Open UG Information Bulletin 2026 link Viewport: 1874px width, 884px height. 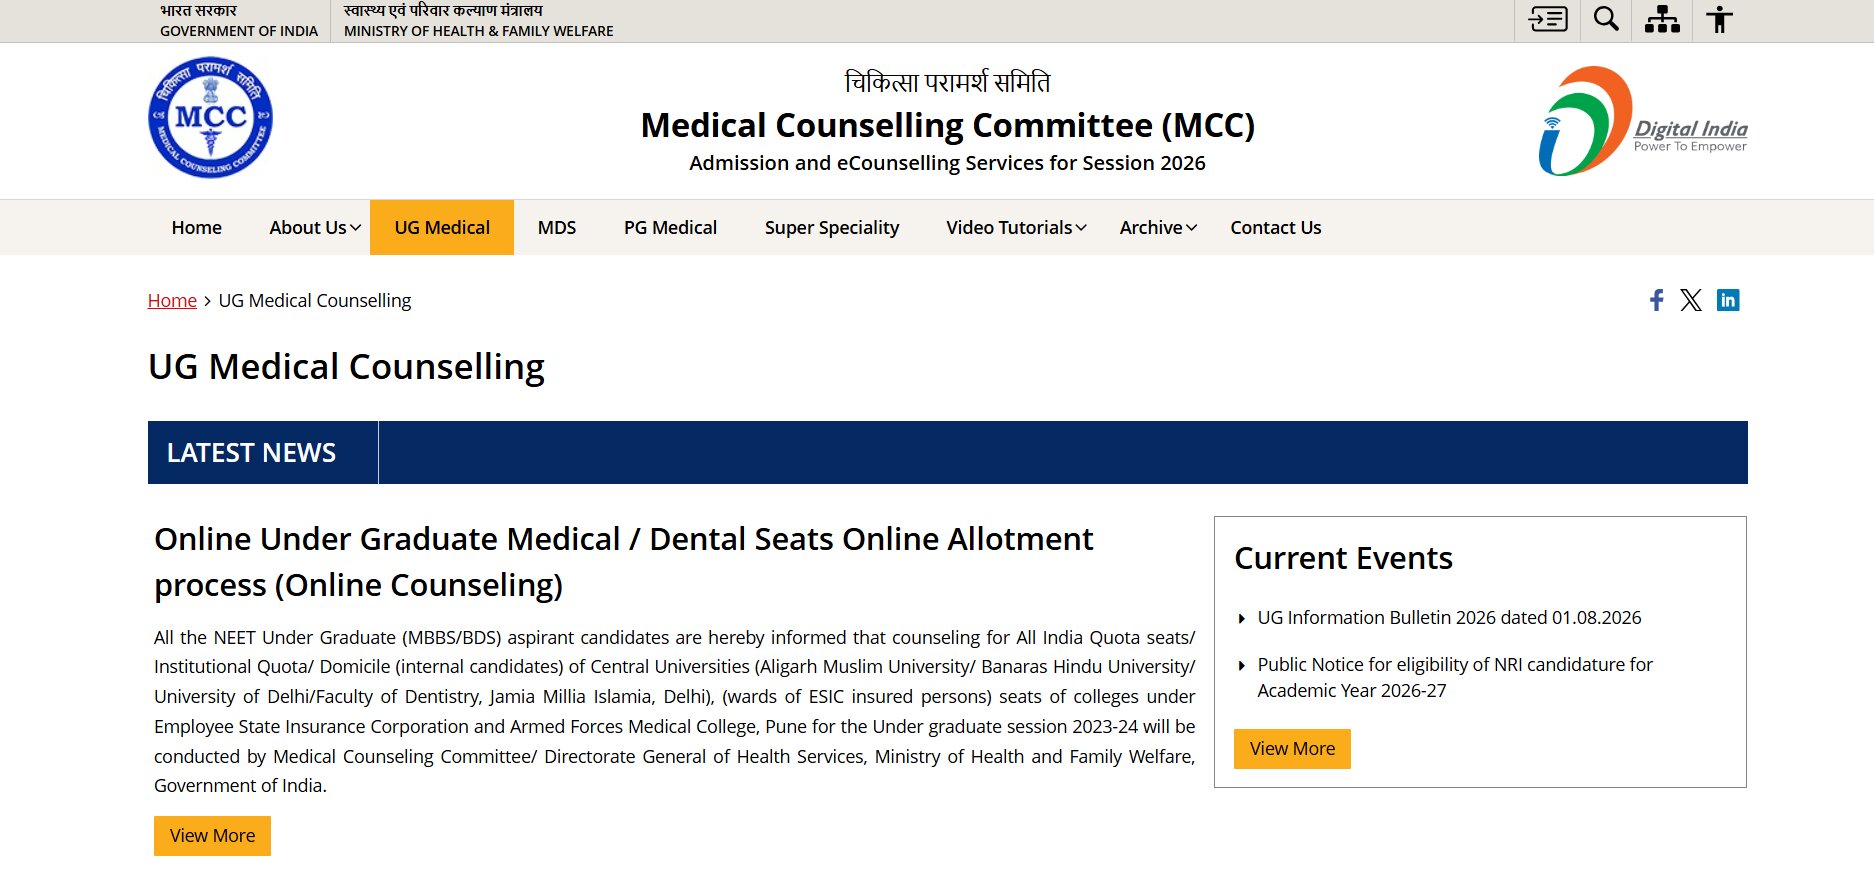point(1449,618)
